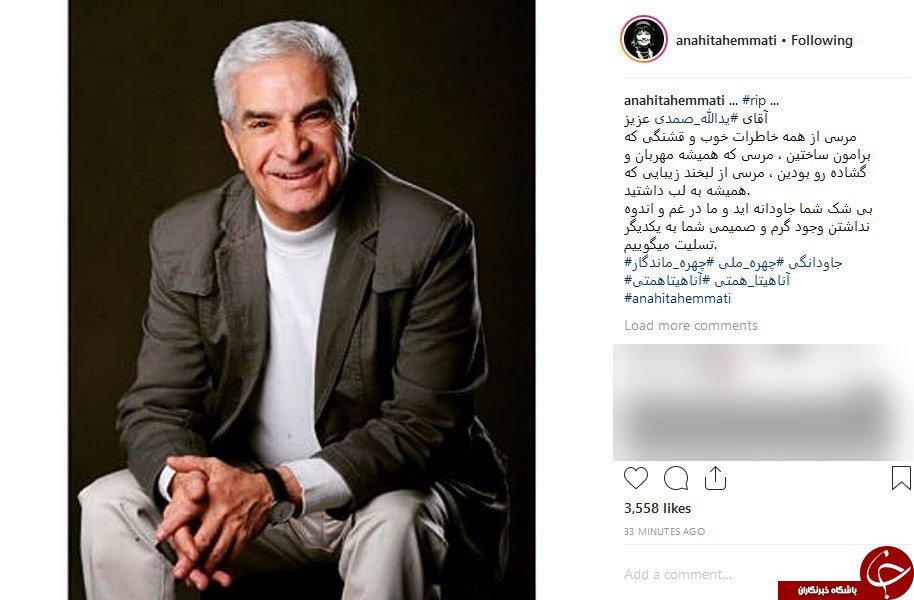View the 3,558 likes list

point(657,508)
